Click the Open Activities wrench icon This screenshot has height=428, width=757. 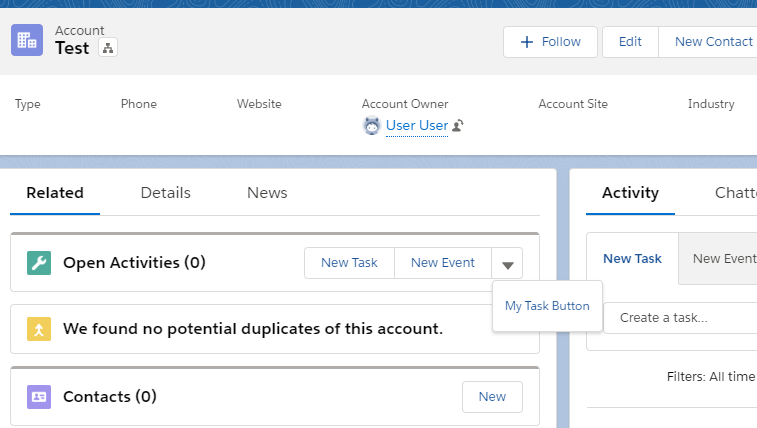click(38, 263)
